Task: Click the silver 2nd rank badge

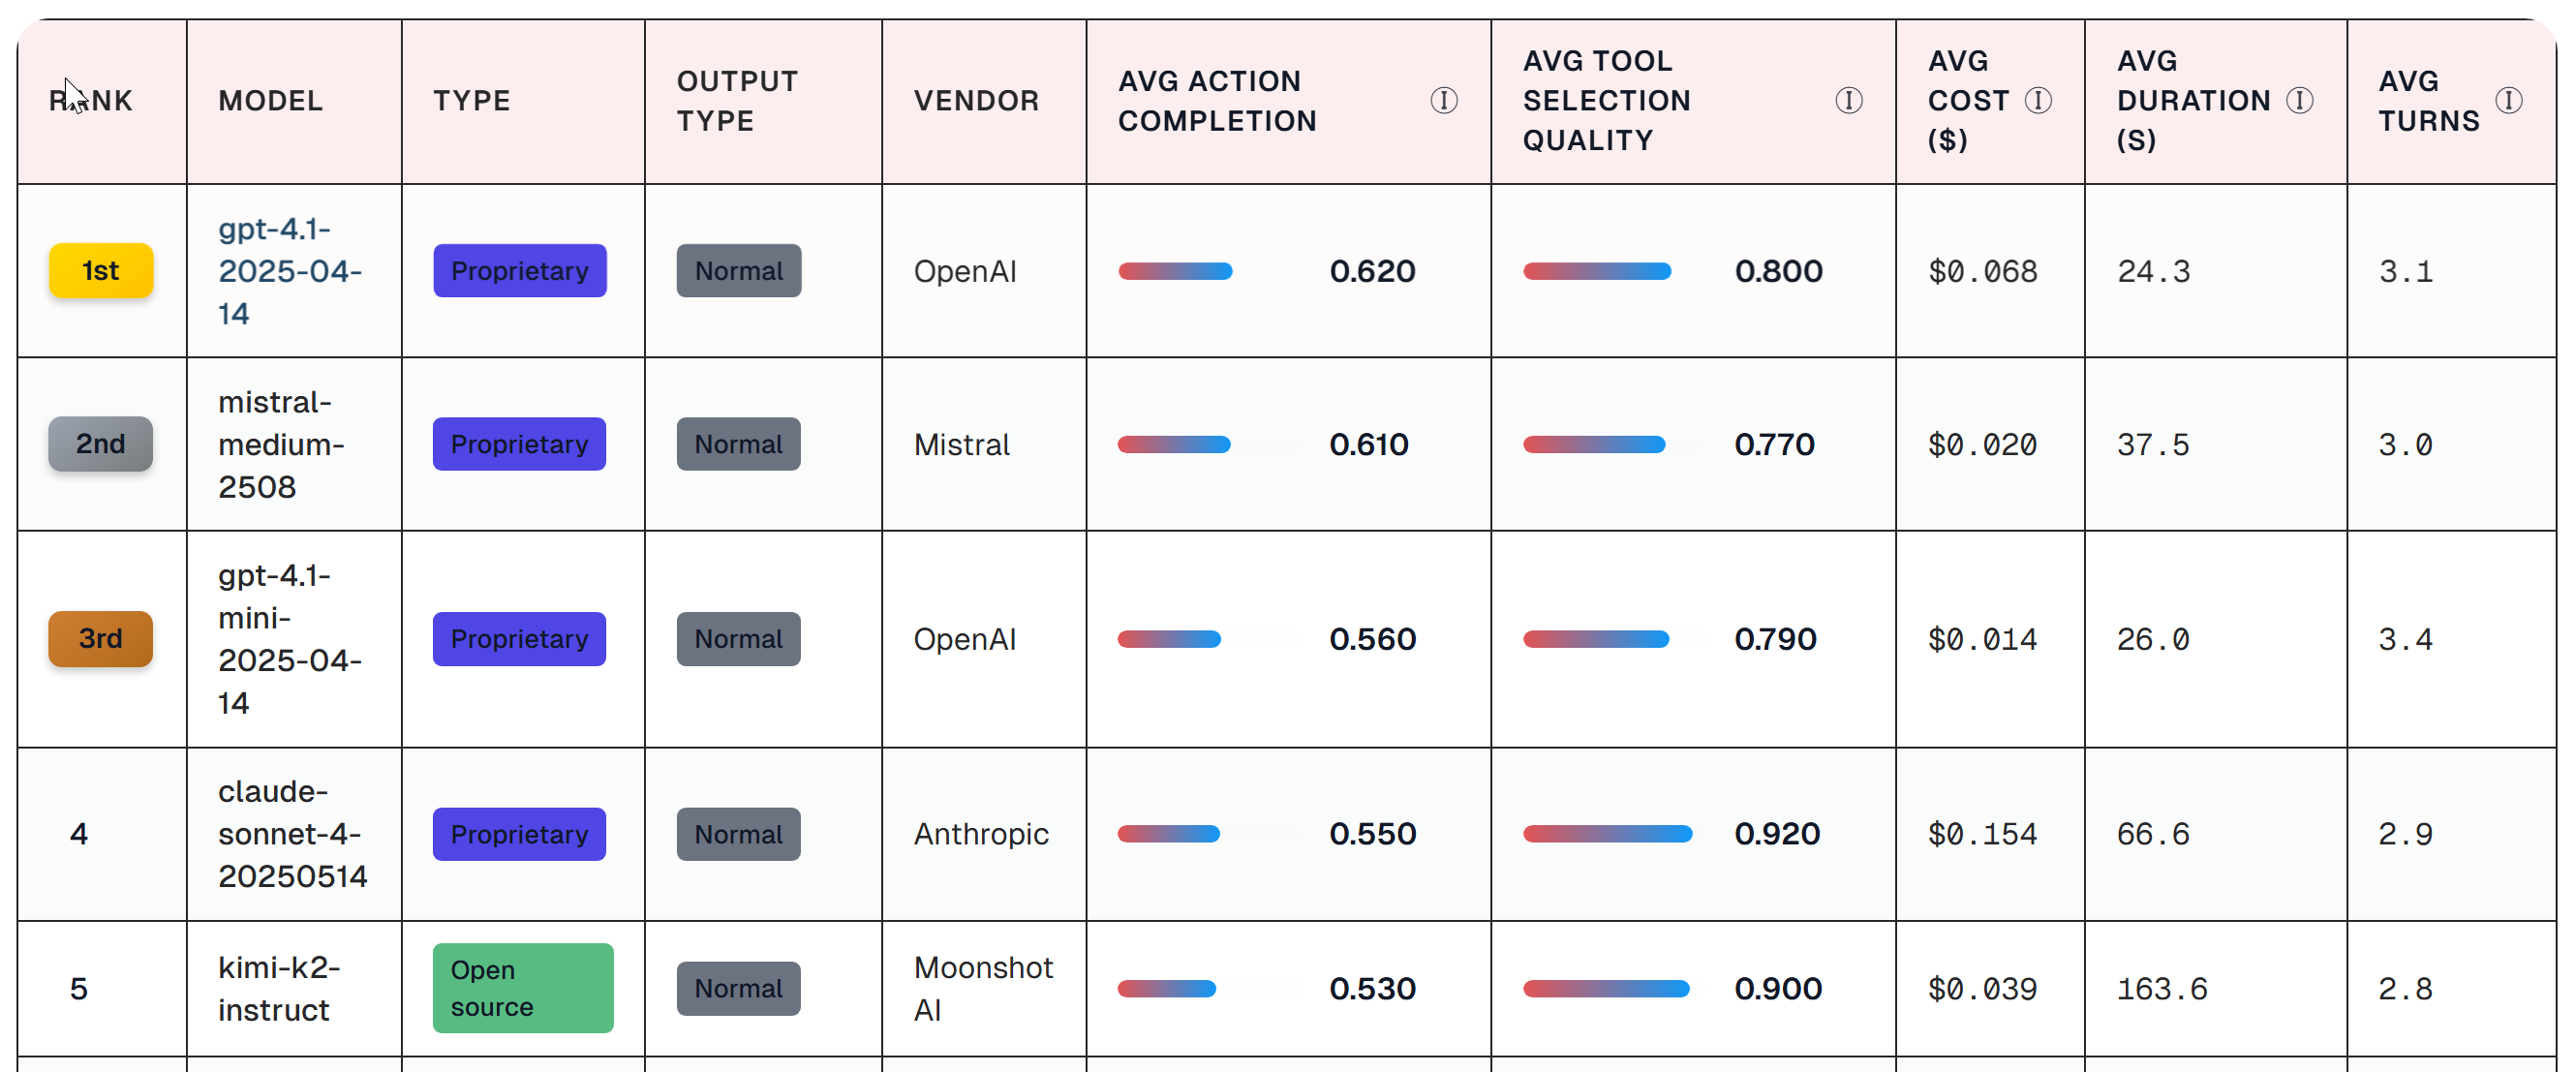Action: [101, 444]
